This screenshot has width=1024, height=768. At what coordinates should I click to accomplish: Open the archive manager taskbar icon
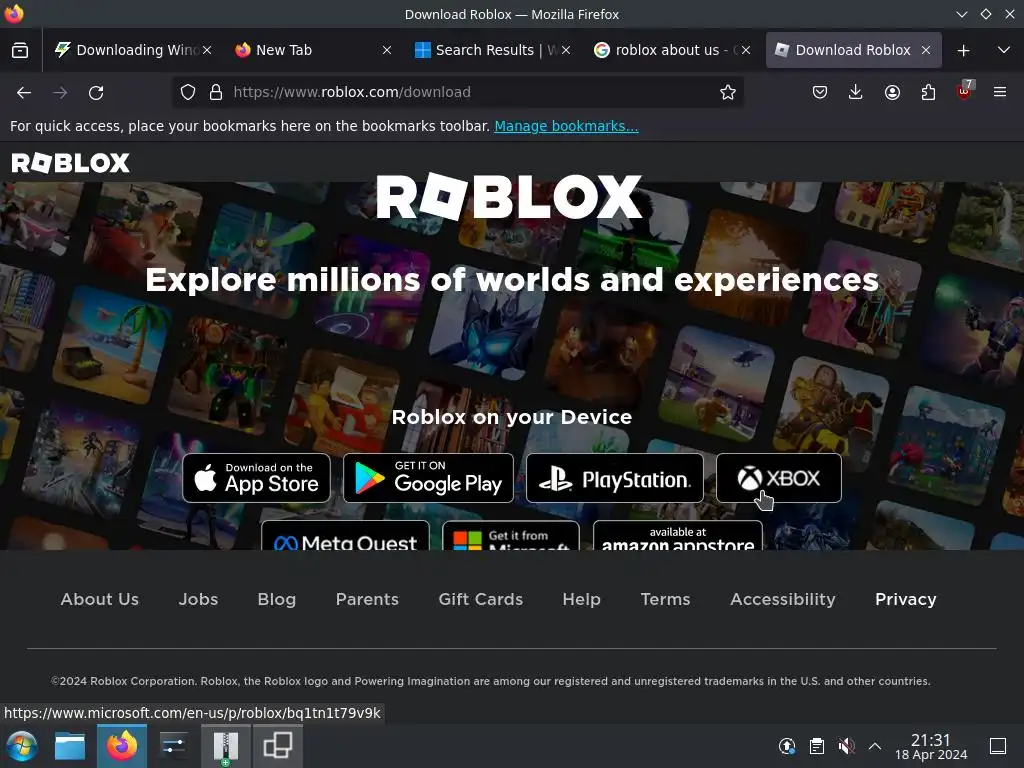click(225, 746)
